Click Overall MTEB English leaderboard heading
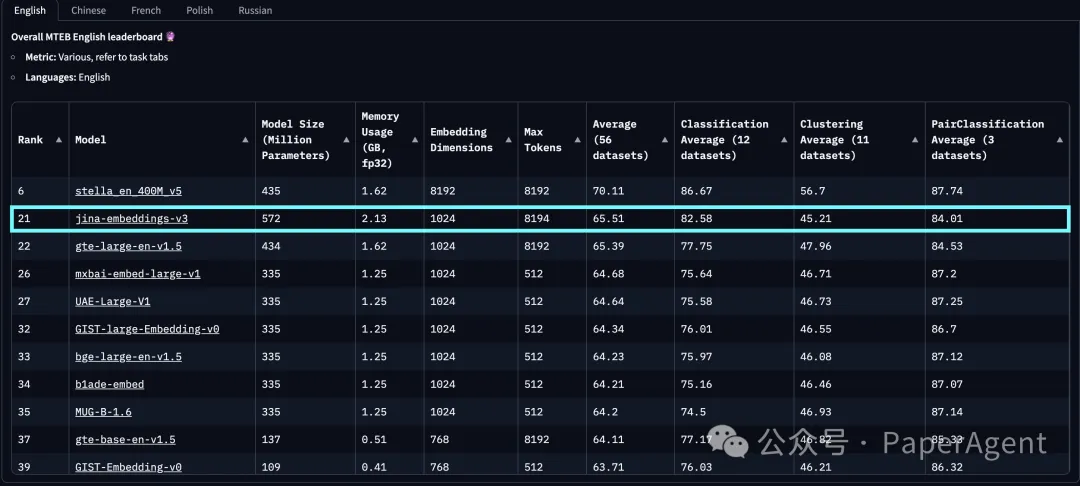Viewport: 1080px width, 486px height. [x=94, y=37]
